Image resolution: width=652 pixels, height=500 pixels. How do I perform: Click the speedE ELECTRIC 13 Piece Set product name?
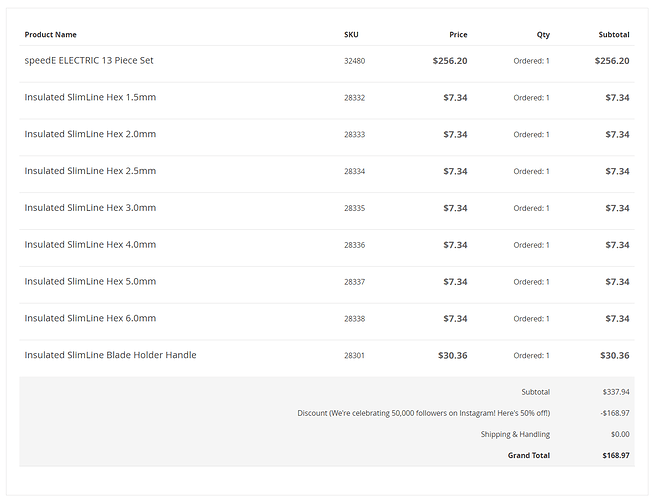pos(89,61)
